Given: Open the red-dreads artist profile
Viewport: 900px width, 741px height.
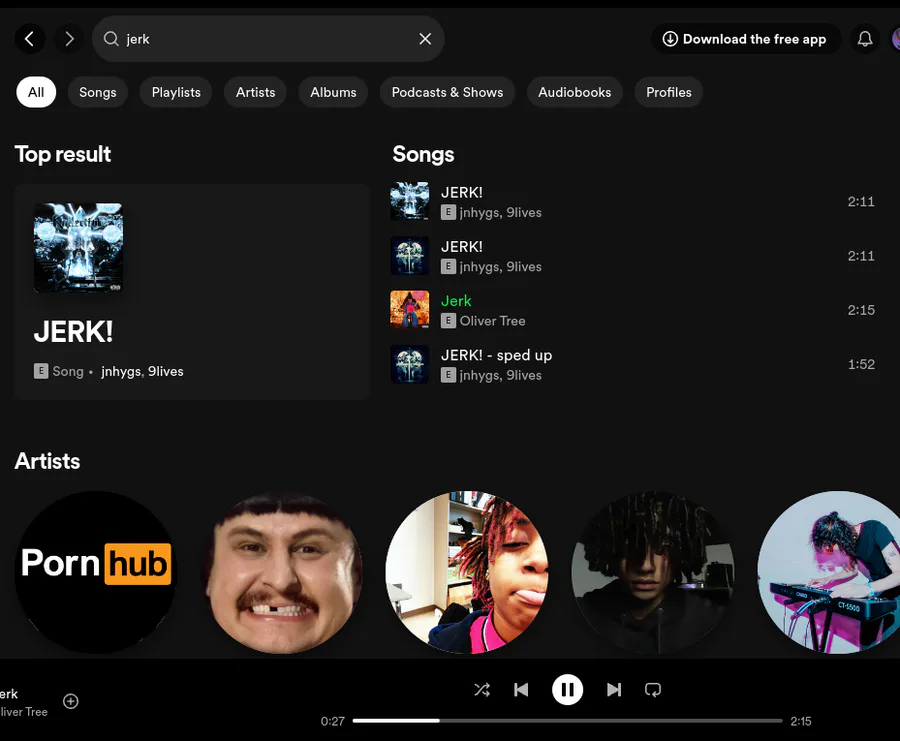Looking at the screenshot, I should (x=467, y=572).
